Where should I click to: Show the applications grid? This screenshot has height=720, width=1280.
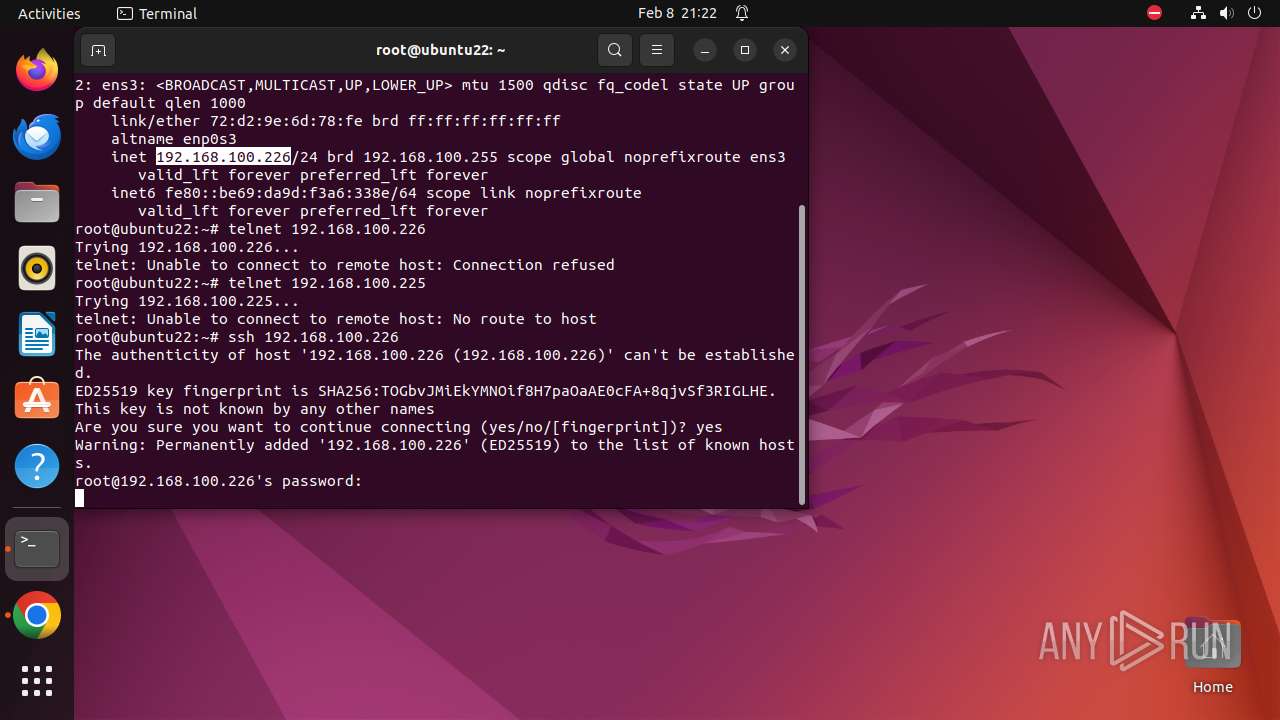tap(37, 681)
